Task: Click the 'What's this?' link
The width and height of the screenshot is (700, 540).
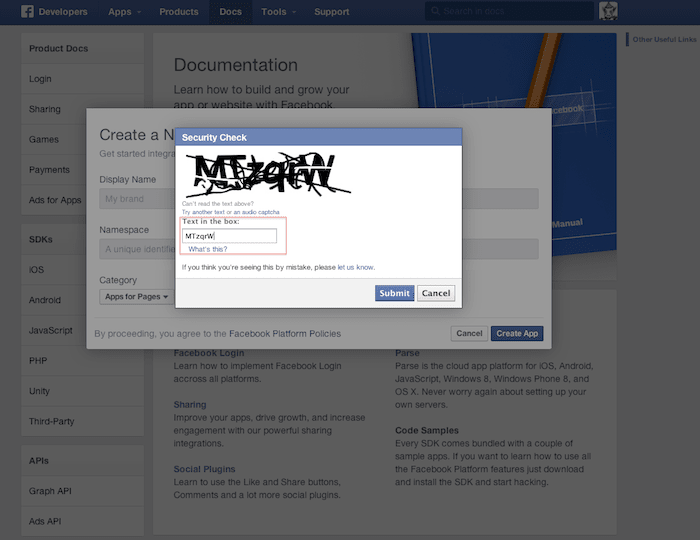Action: click(207, 249)
